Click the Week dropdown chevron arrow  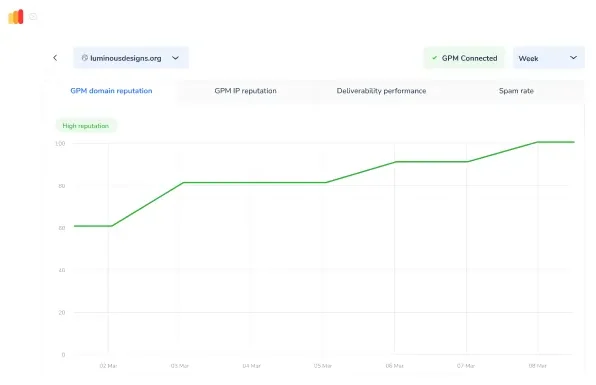coord(573,58)
